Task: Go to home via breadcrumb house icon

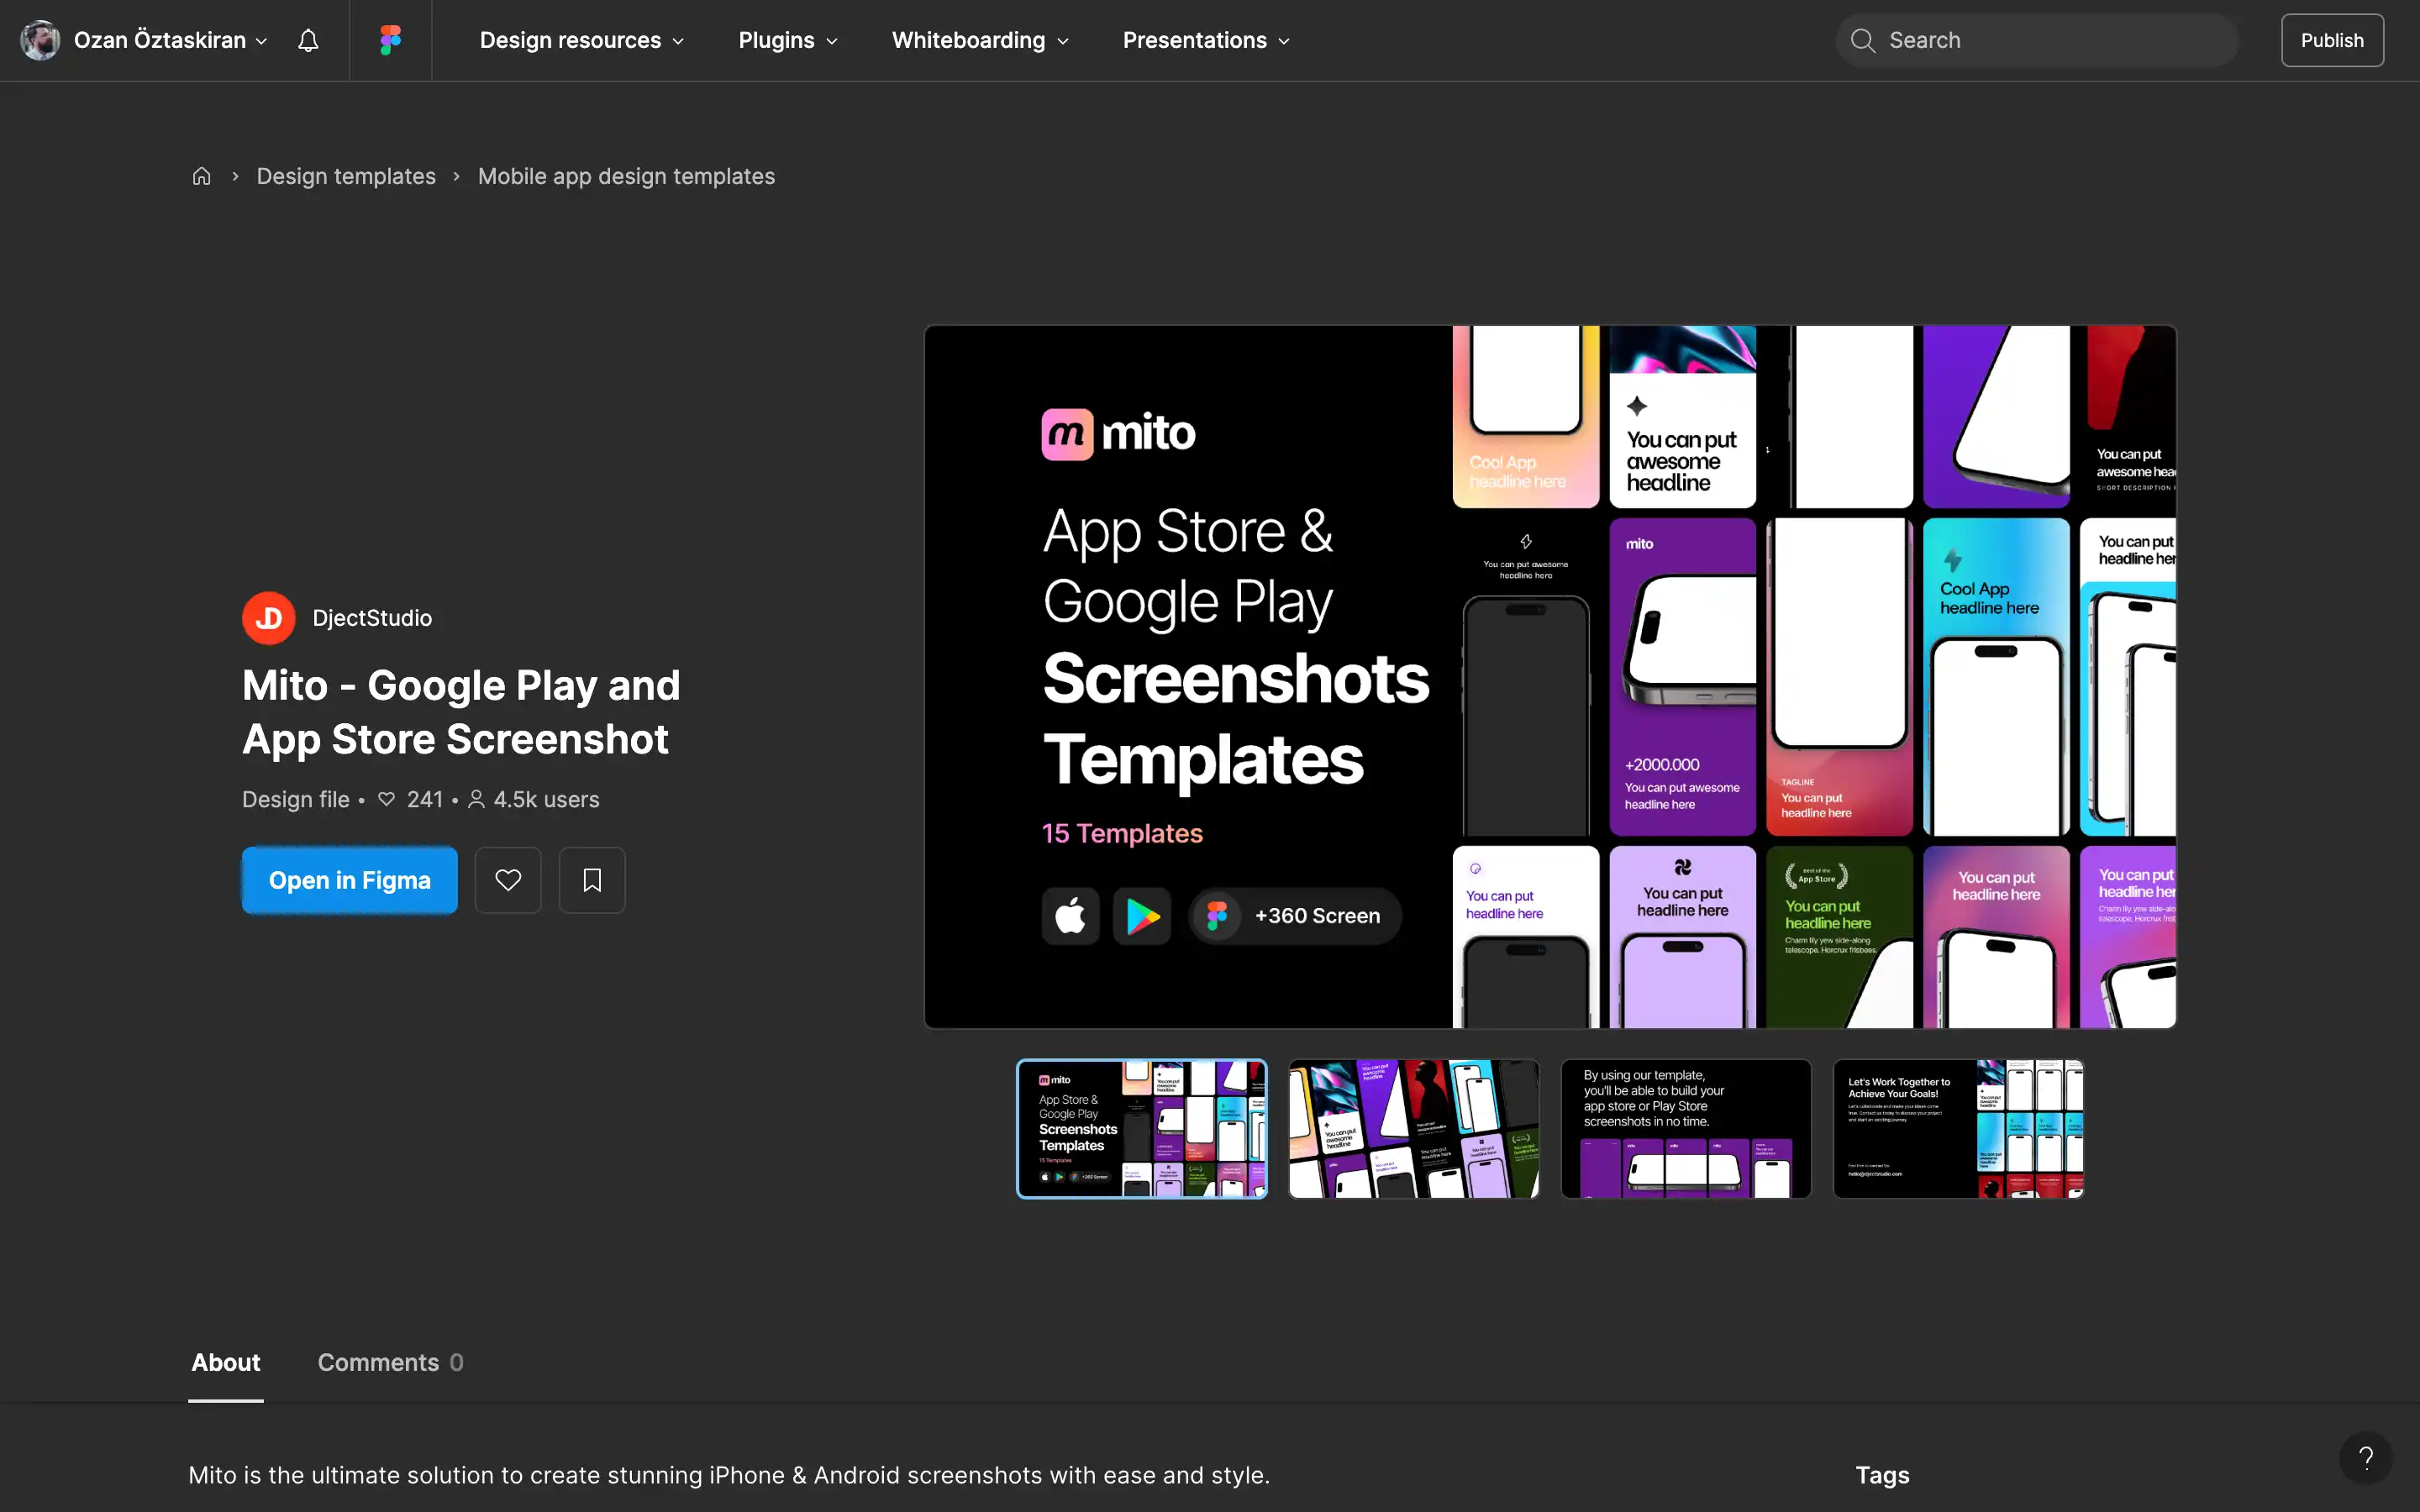Action: click(201, 176)
